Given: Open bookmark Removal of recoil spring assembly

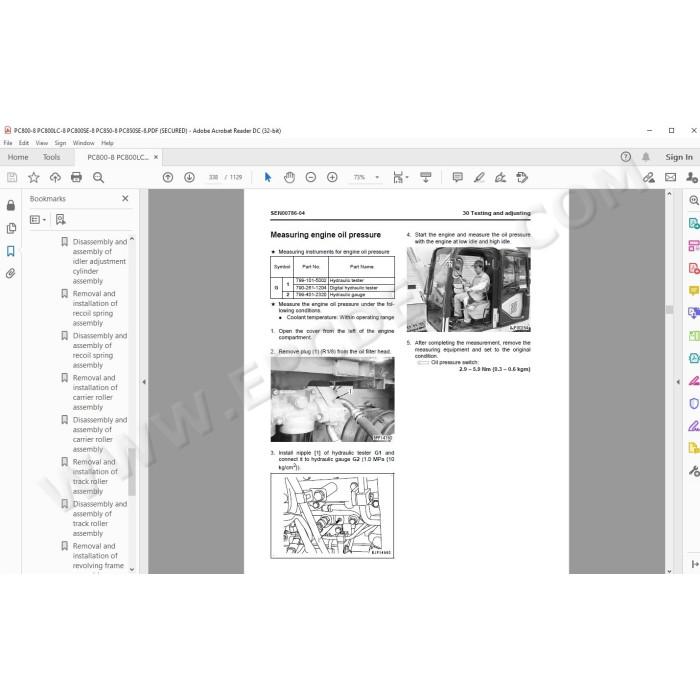Looking at the screenshot, I should (95, 308).
